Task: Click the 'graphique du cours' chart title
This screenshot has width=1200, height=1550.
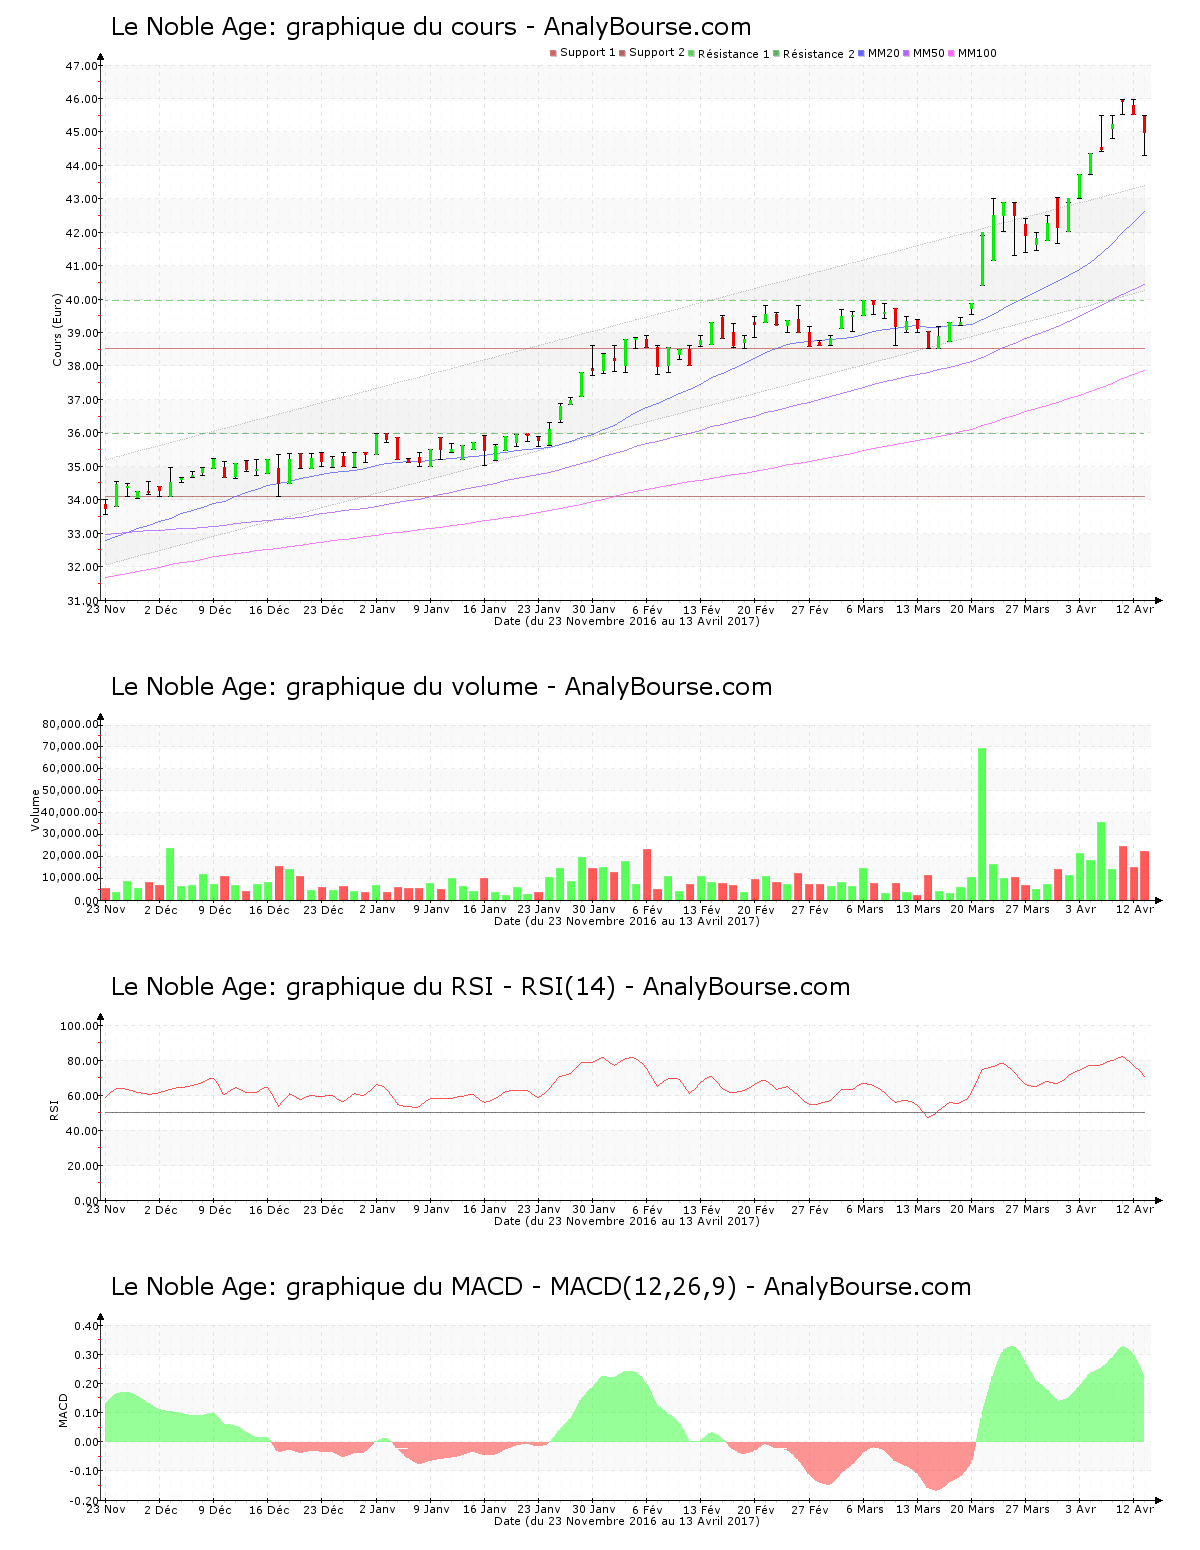Action: (x=431, y=27)
